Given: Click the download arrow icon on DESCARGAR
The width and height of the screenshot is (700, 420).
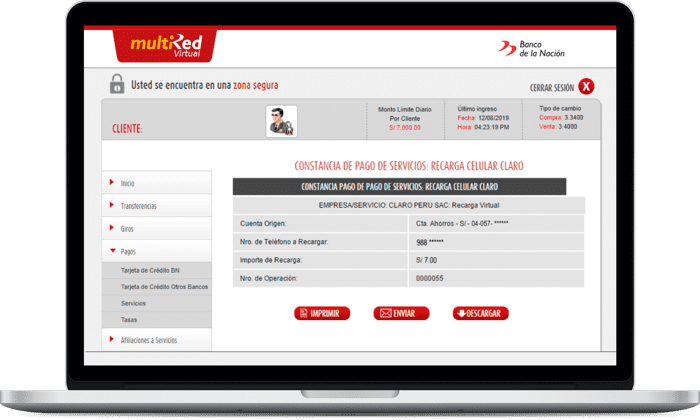Looking at the screenshot, I should [462, 313].
